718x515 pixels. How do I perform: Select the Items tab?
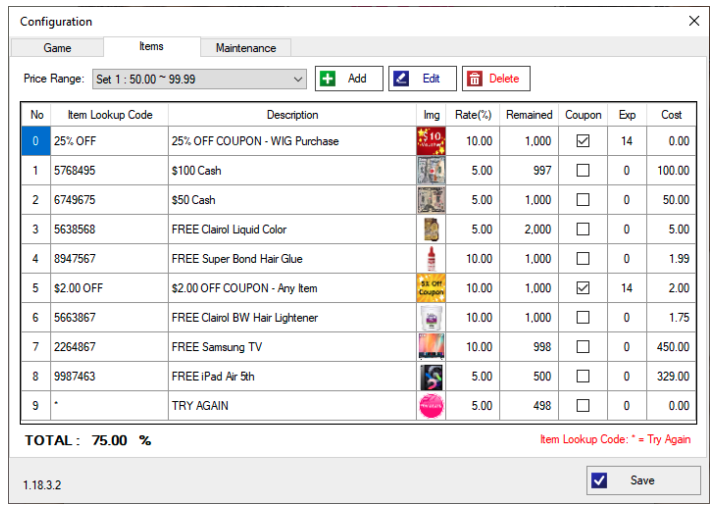pos(152,46)
